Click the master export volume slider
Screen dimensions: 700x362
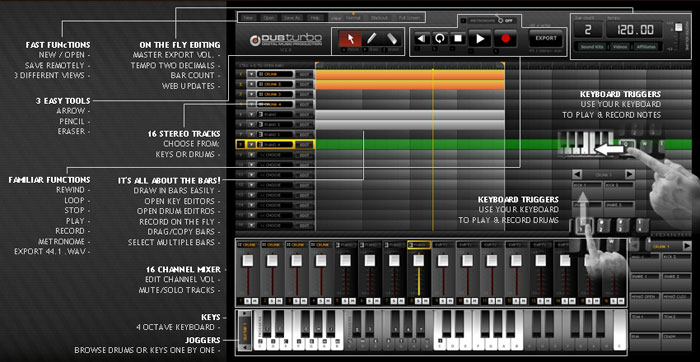[679, 27]
